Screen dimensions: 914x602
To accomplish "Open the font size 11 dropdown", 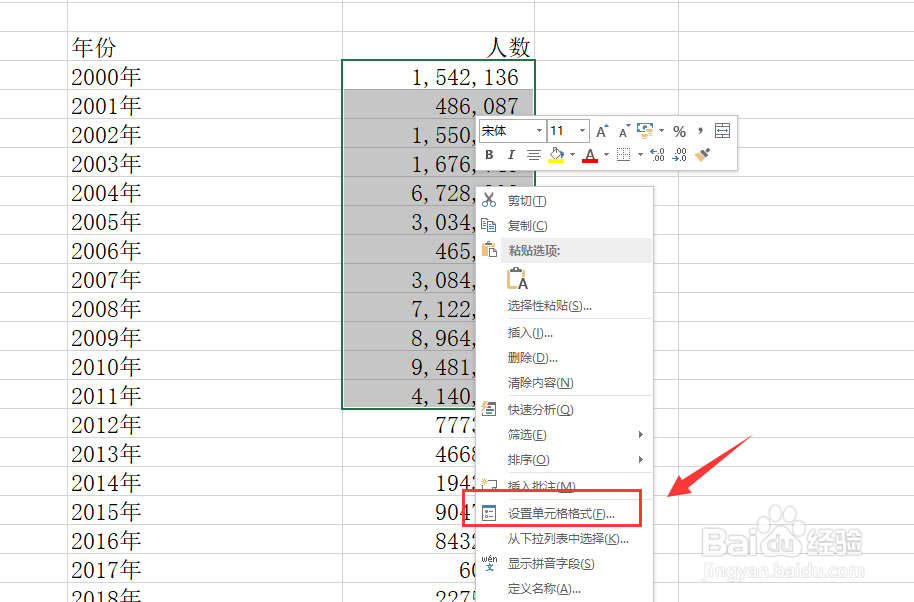I will click(582, 131).
